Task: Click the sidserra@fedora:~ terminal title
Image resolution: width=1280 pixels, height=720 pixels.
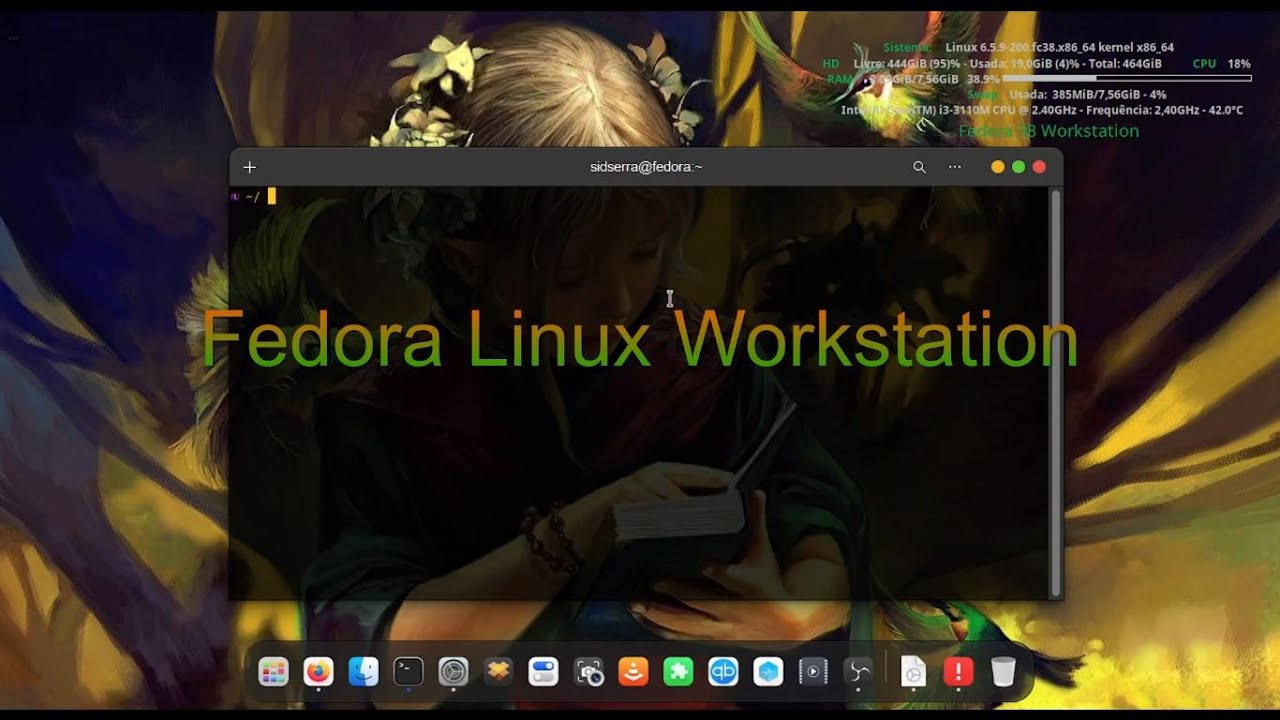Action: coord(646,167)
